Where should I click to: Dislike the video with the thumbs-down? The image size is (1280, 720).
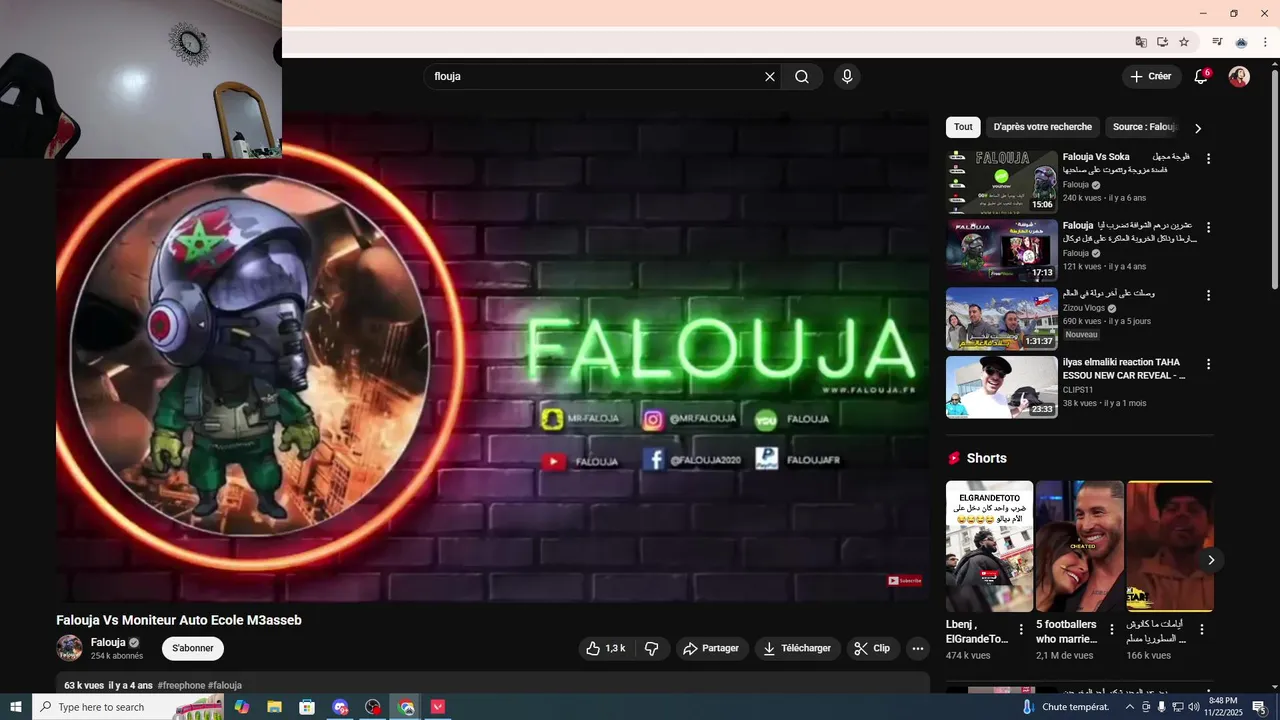pyautogui.click(x=652, y=648)
